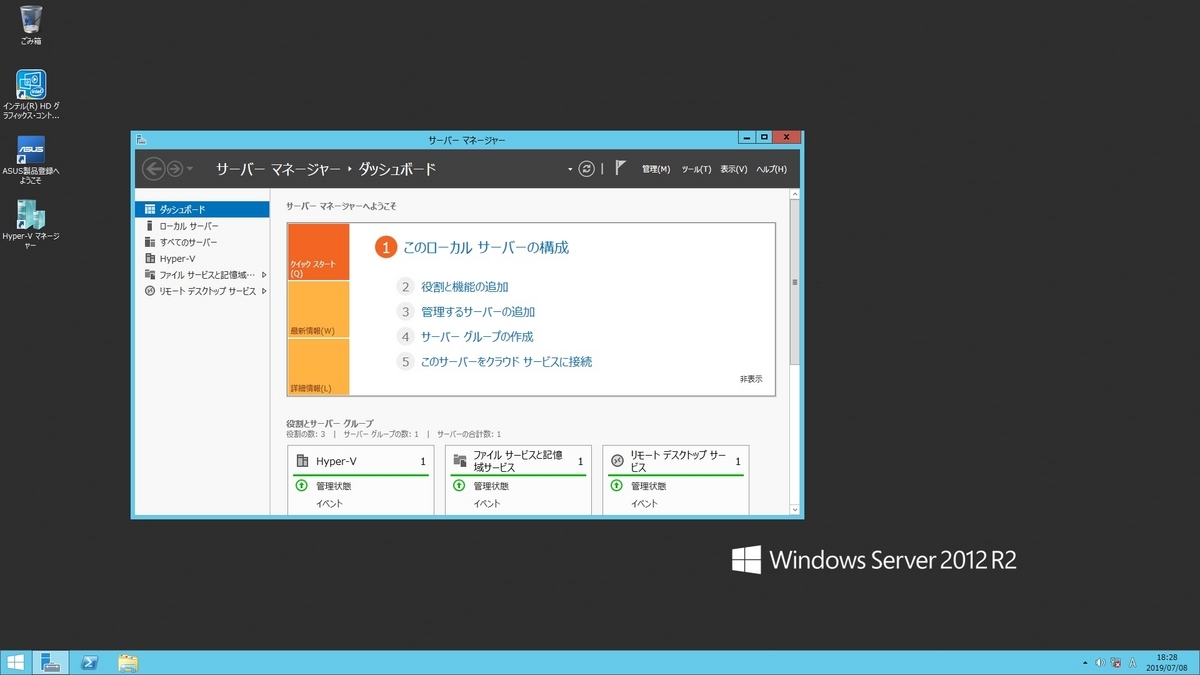Click 管理状態 in the Hyper-V tile
The width and height of the screenshot is (1200, 675).
tap(333, 486)
